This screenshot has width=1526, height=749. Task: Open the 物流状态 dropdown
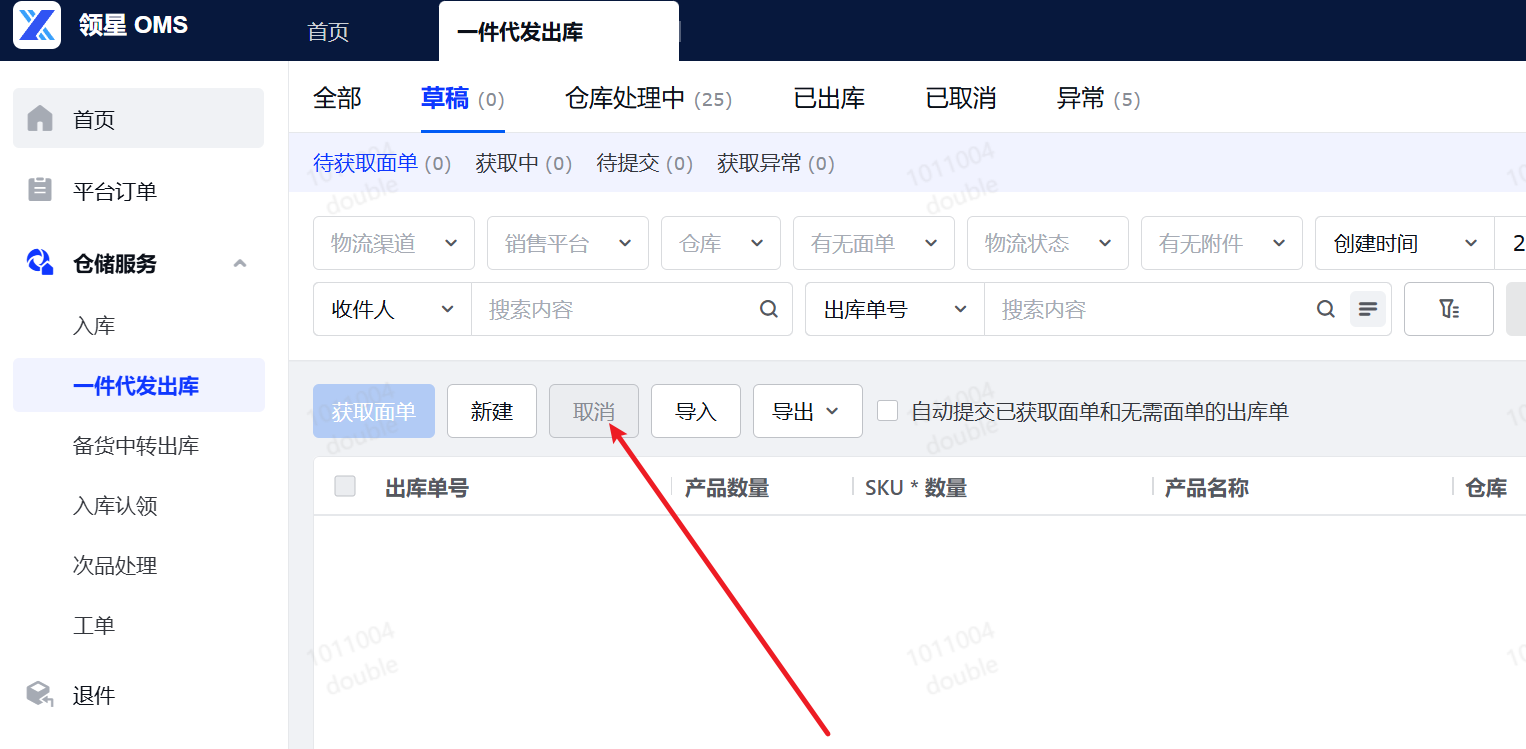tap(1048, 243)
